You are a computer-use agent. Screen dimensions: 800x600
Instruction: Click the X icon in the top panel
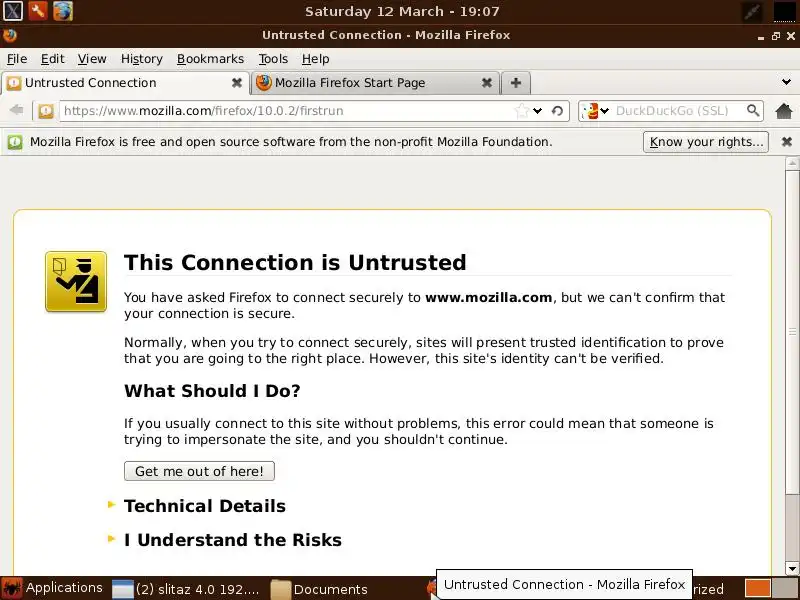pos(12,11)
